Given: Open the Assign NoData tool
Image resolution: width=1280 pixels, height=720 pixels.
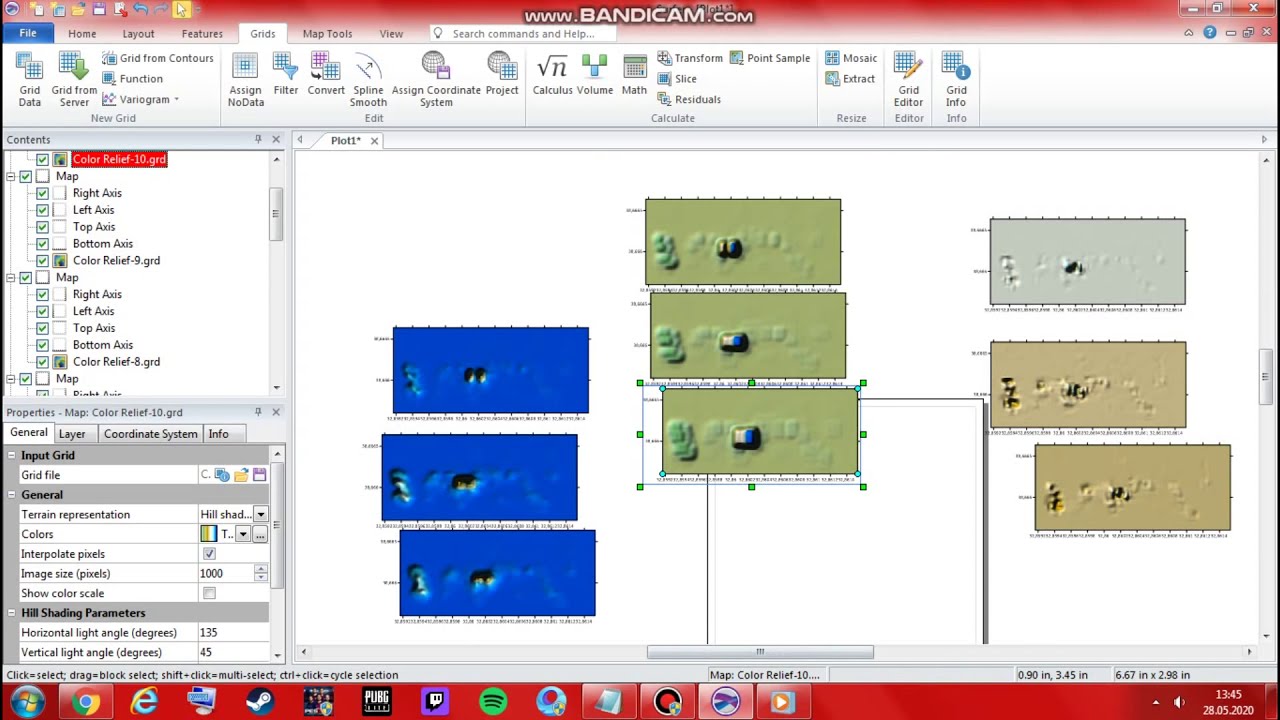Looking at the screenshot, I should [x=245, y=80].
